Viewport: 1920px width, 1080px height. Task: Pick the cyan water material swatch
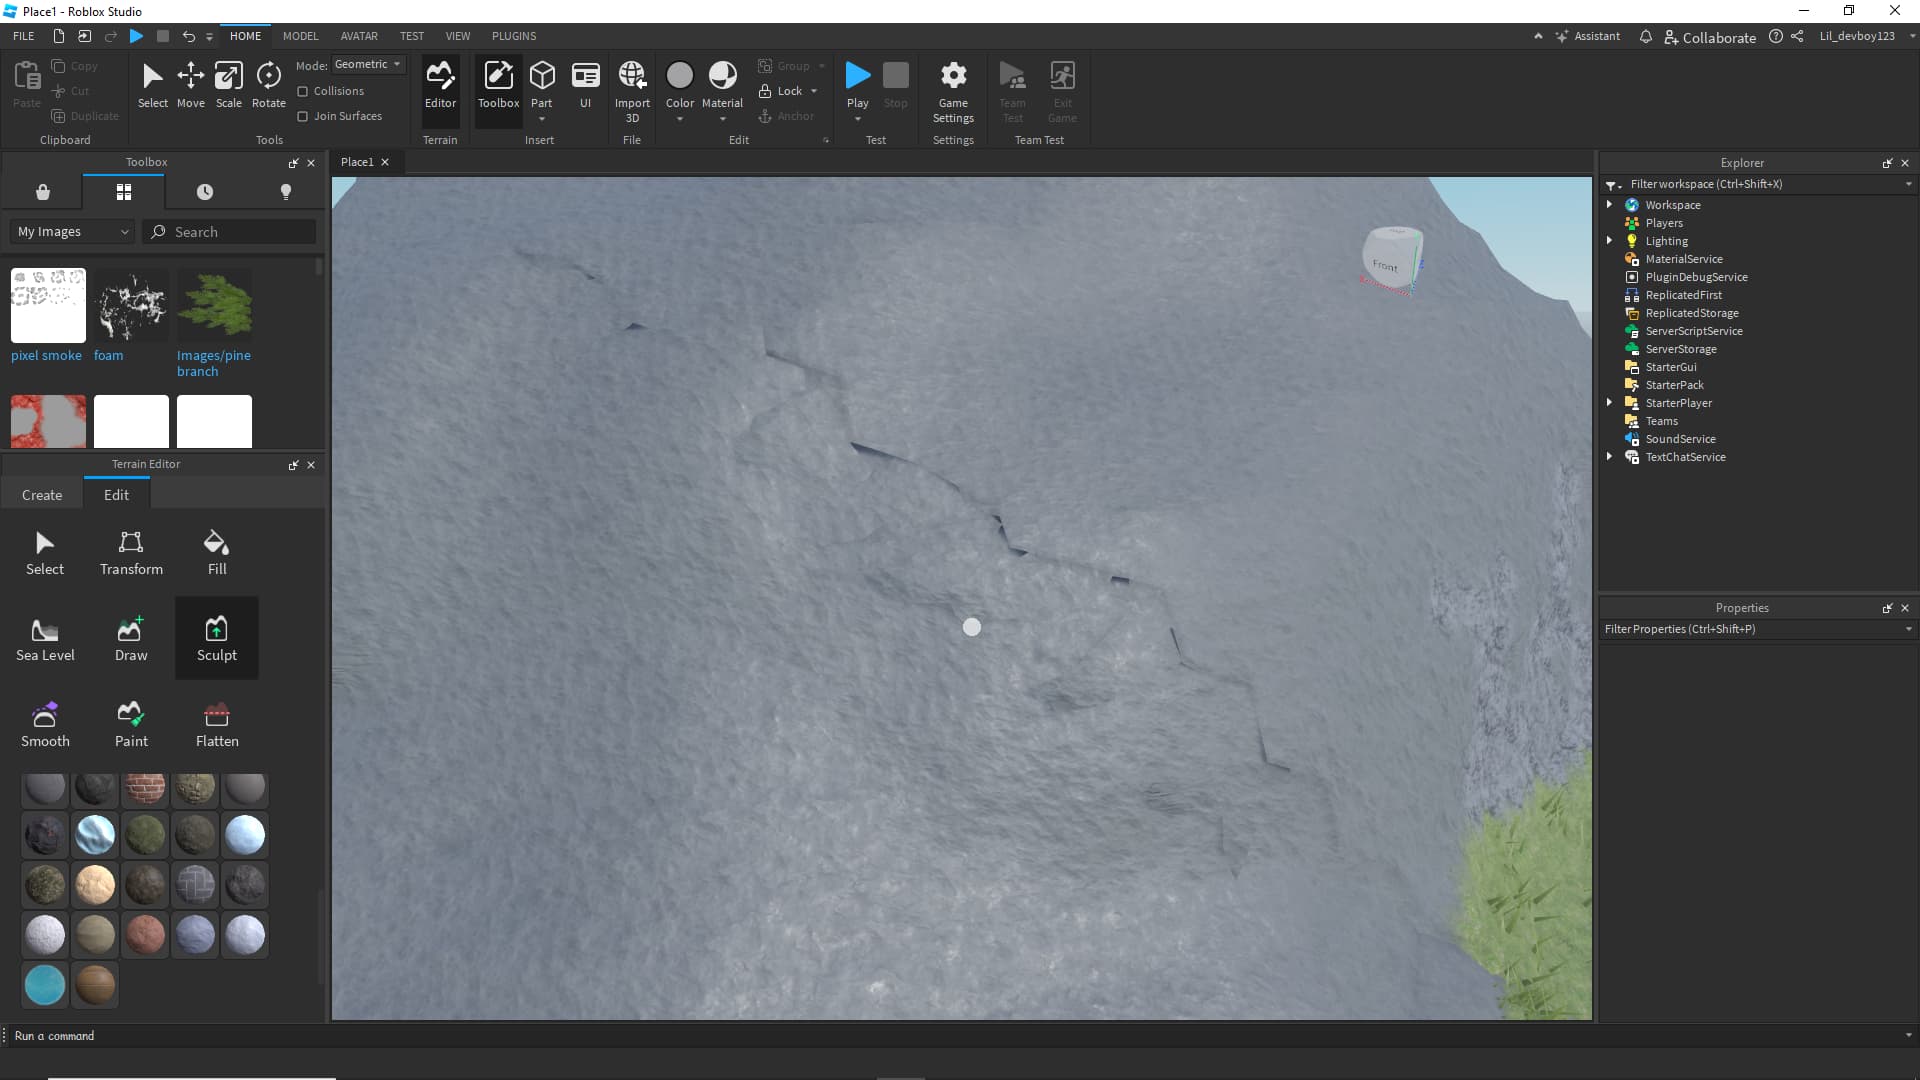(x=45, y=985)
